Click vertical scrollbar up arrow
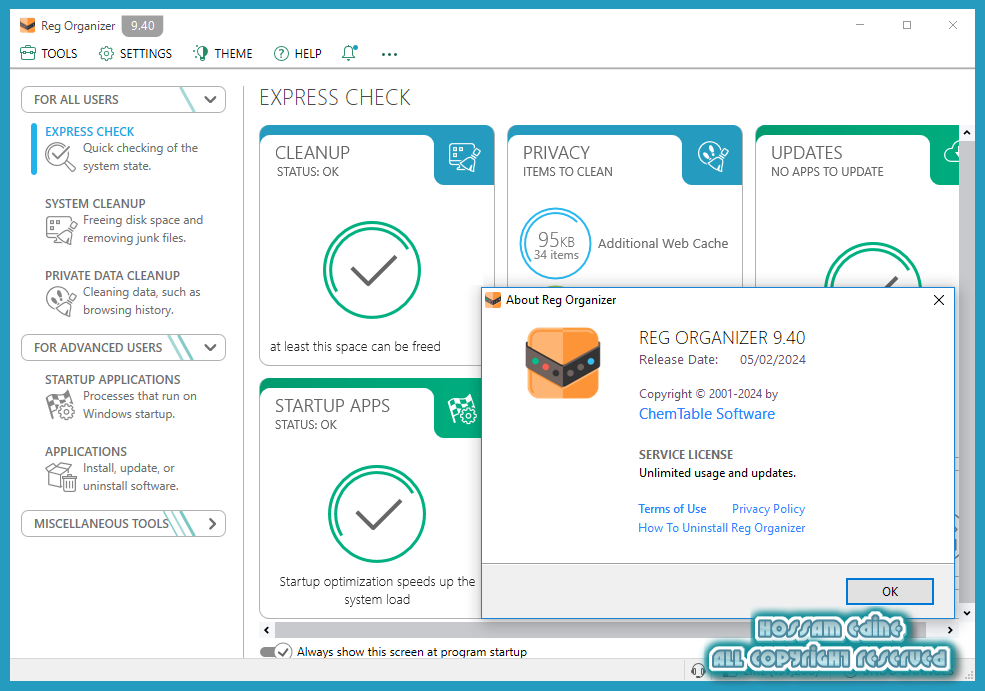This screenshot has height=691, width=985. point(967,133)
